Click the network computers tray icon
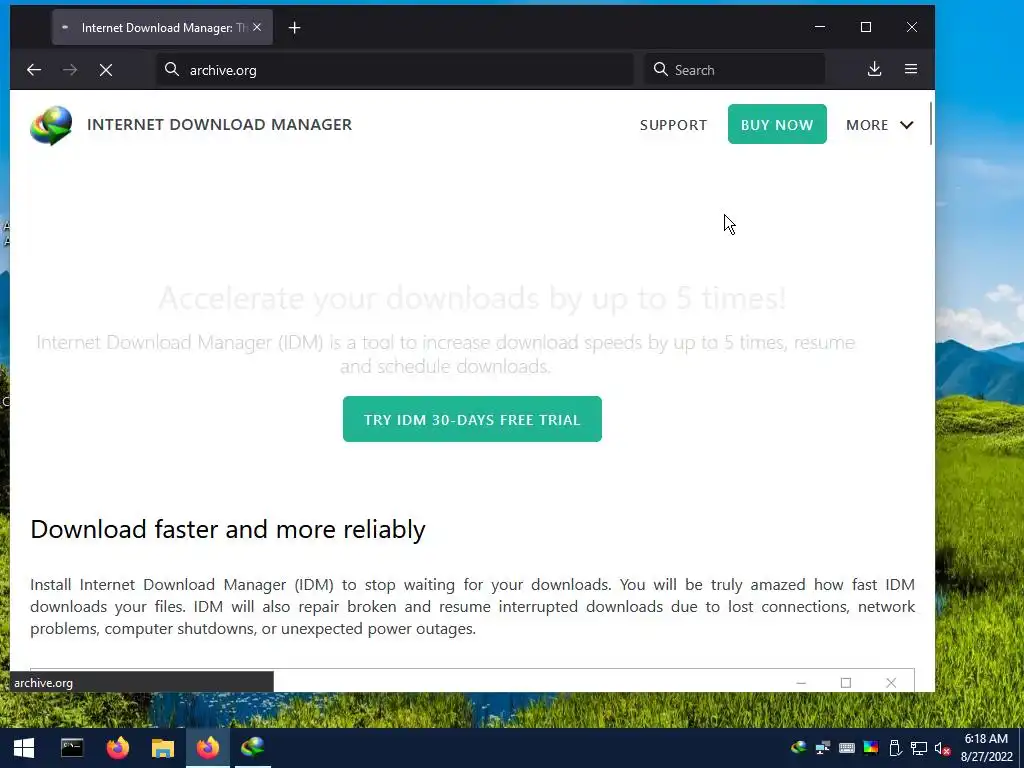The width and height of the screenshot is (1024, 768). pos(823,748)
